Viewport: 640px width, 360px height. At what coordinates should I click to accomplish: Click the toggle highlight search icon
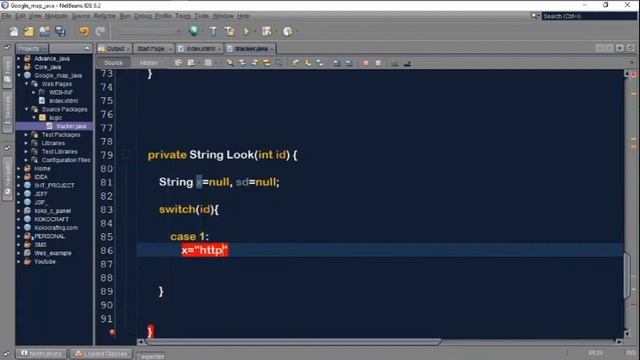click(267, 63)
